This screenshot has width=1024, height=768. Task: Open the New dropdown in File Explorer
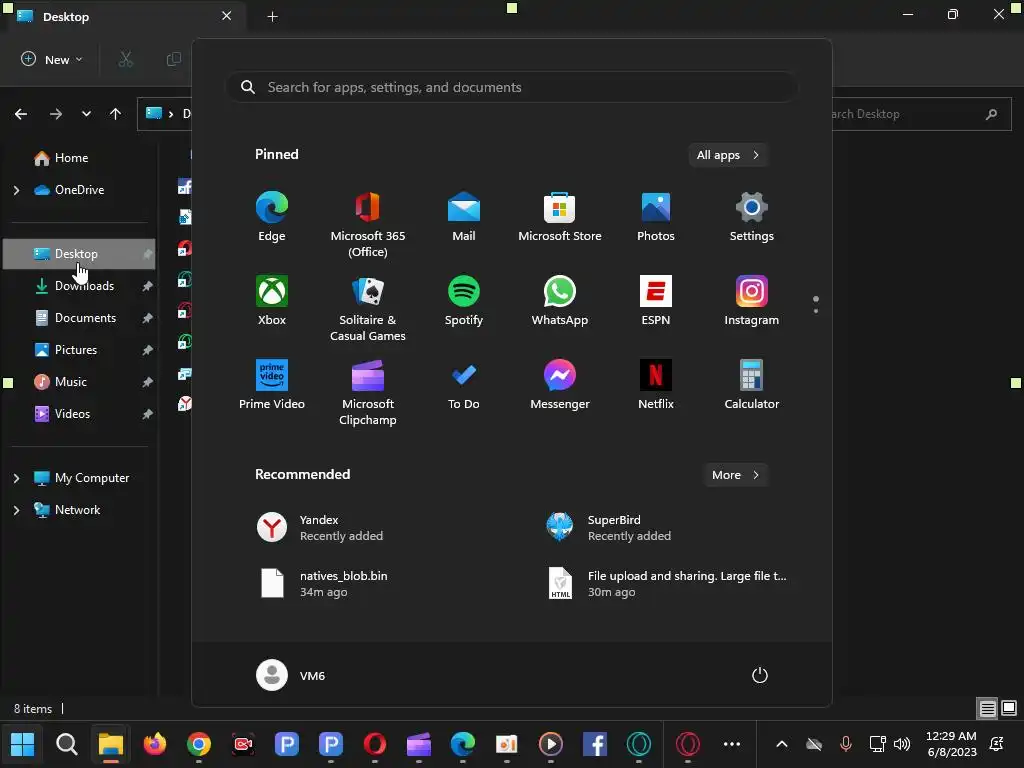(52, 59)
